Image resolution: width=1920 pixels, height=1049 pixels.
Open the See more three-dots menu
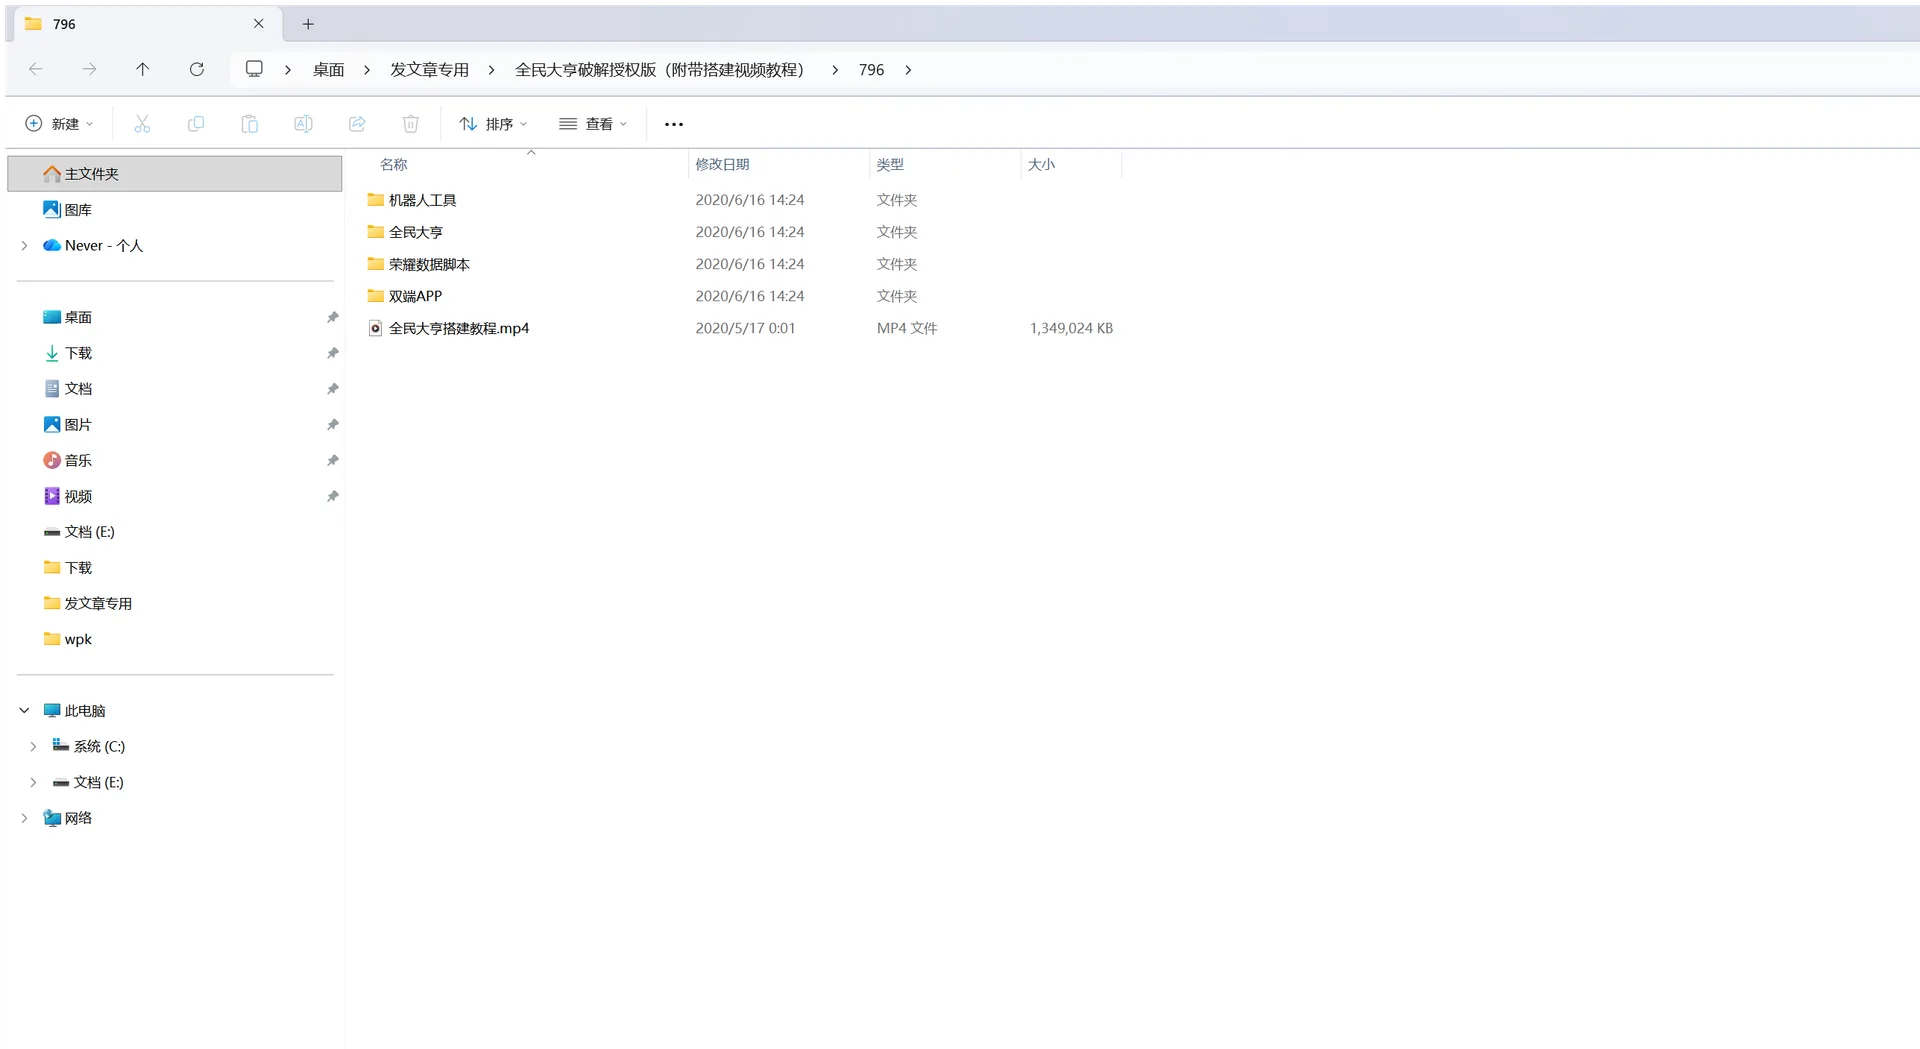pos(674,124)
